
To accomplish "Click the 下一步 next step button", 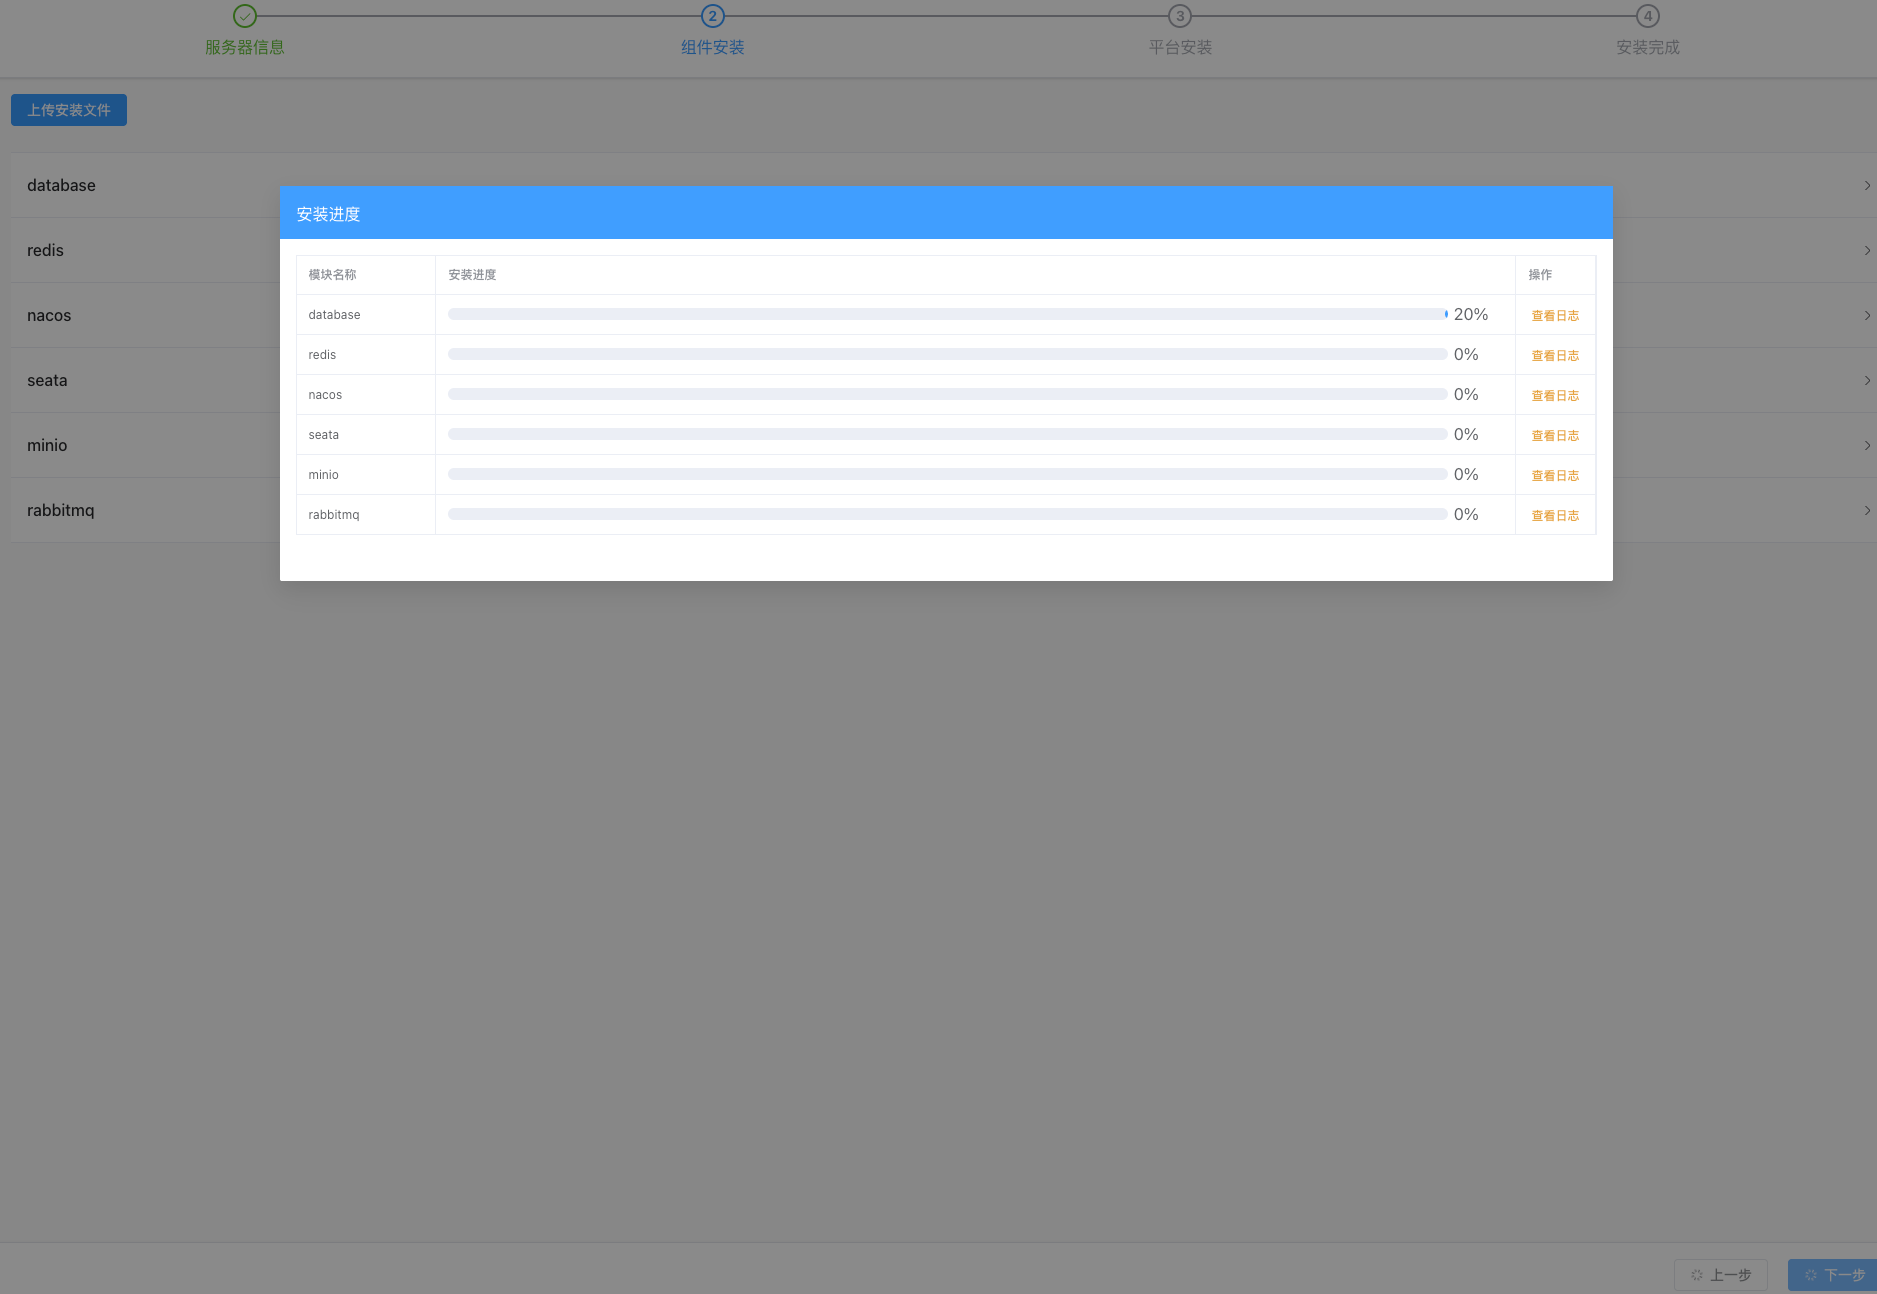I will pos(1834,1275).
